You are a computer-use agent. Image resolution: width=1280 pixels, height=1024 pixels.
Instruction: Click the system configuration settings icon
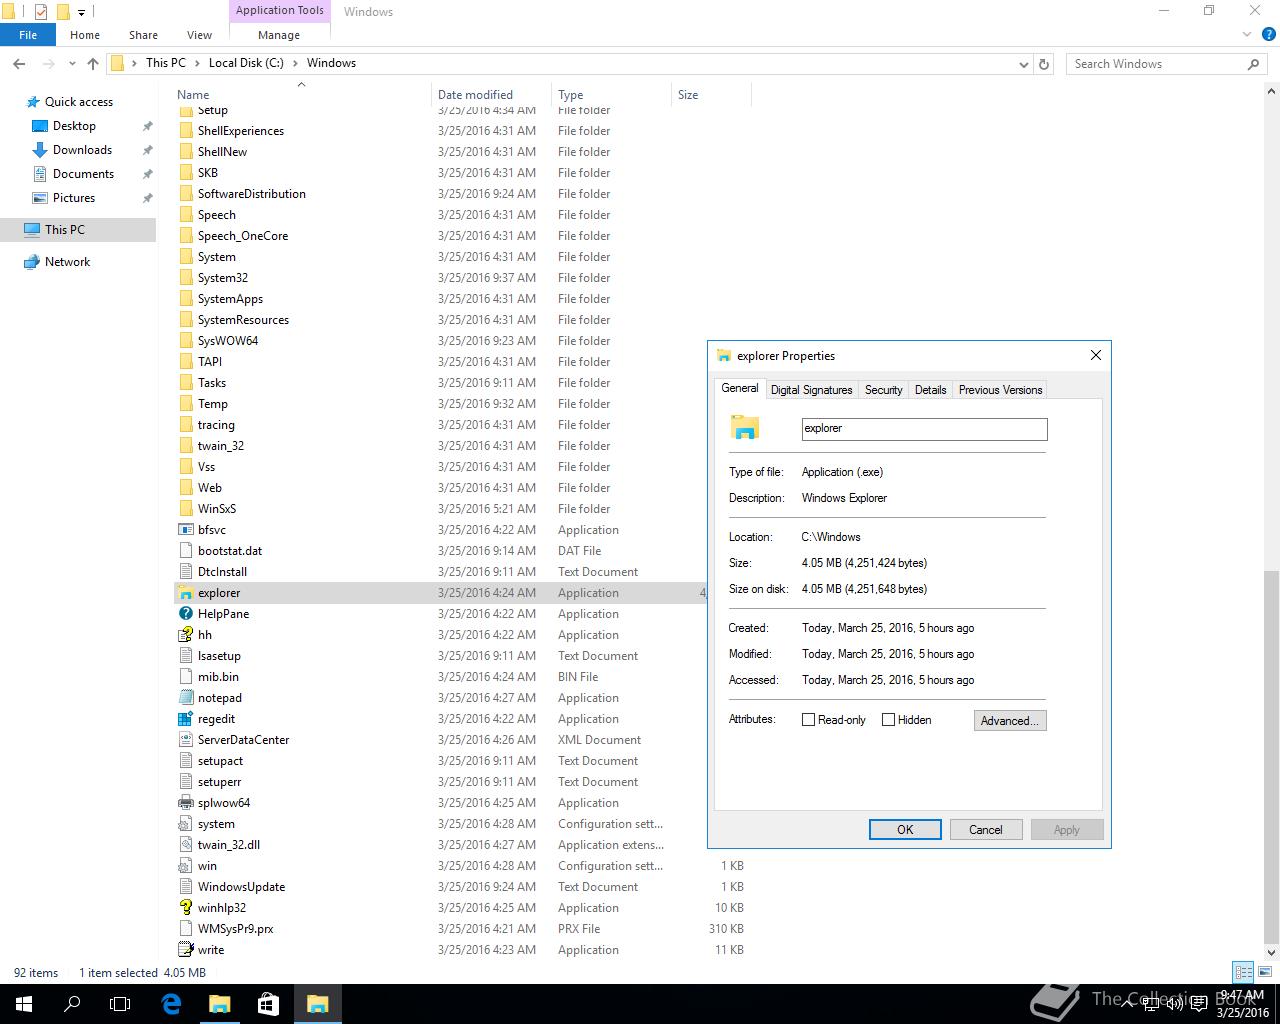click(x=185, y=824)
